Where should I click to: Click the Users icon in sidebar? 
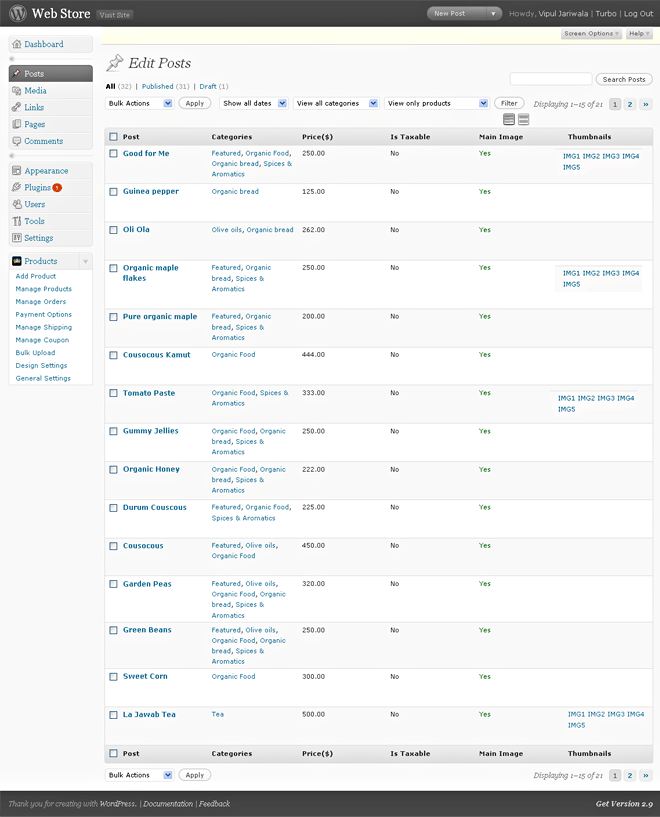coord(17,204)
